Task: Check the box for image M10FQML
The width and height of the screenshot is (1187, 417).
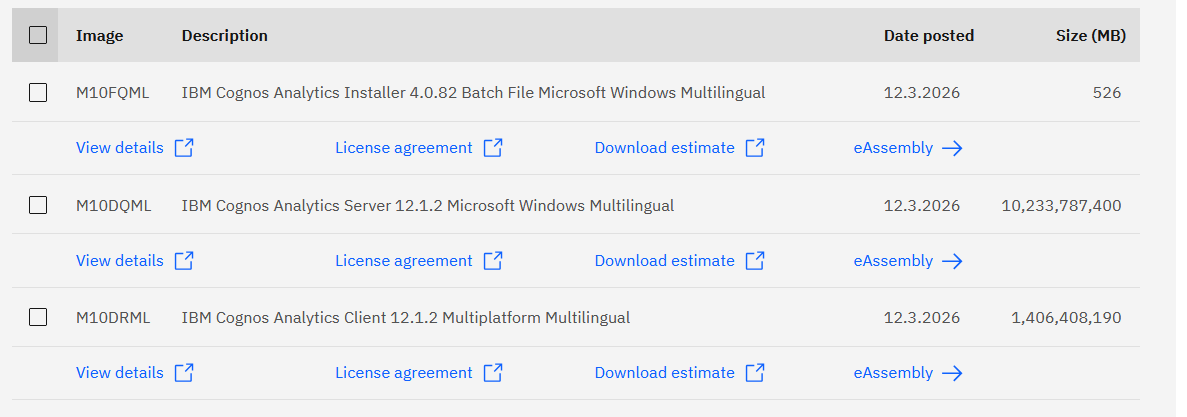Action: click(x=38, y=93)
